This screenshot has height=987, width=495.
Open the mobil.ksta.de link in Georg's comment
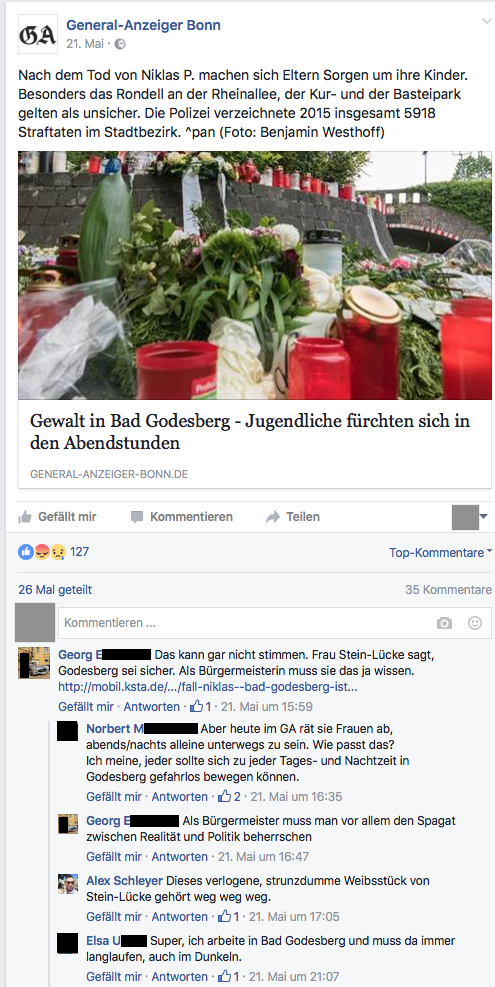click(208, 687)
